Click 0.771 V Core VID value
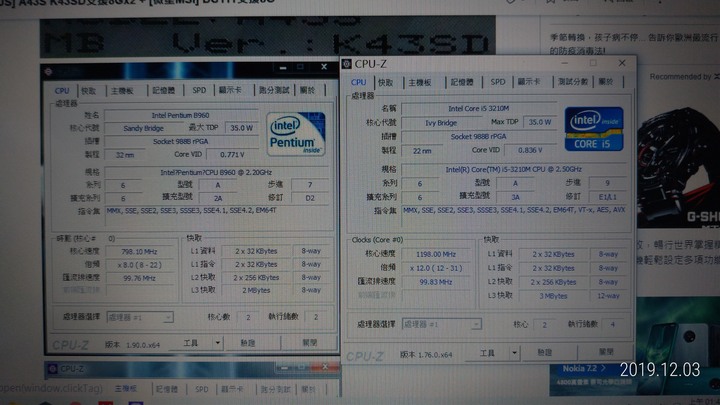The width and height of the screenshot is (720, 405). (232, 155)
